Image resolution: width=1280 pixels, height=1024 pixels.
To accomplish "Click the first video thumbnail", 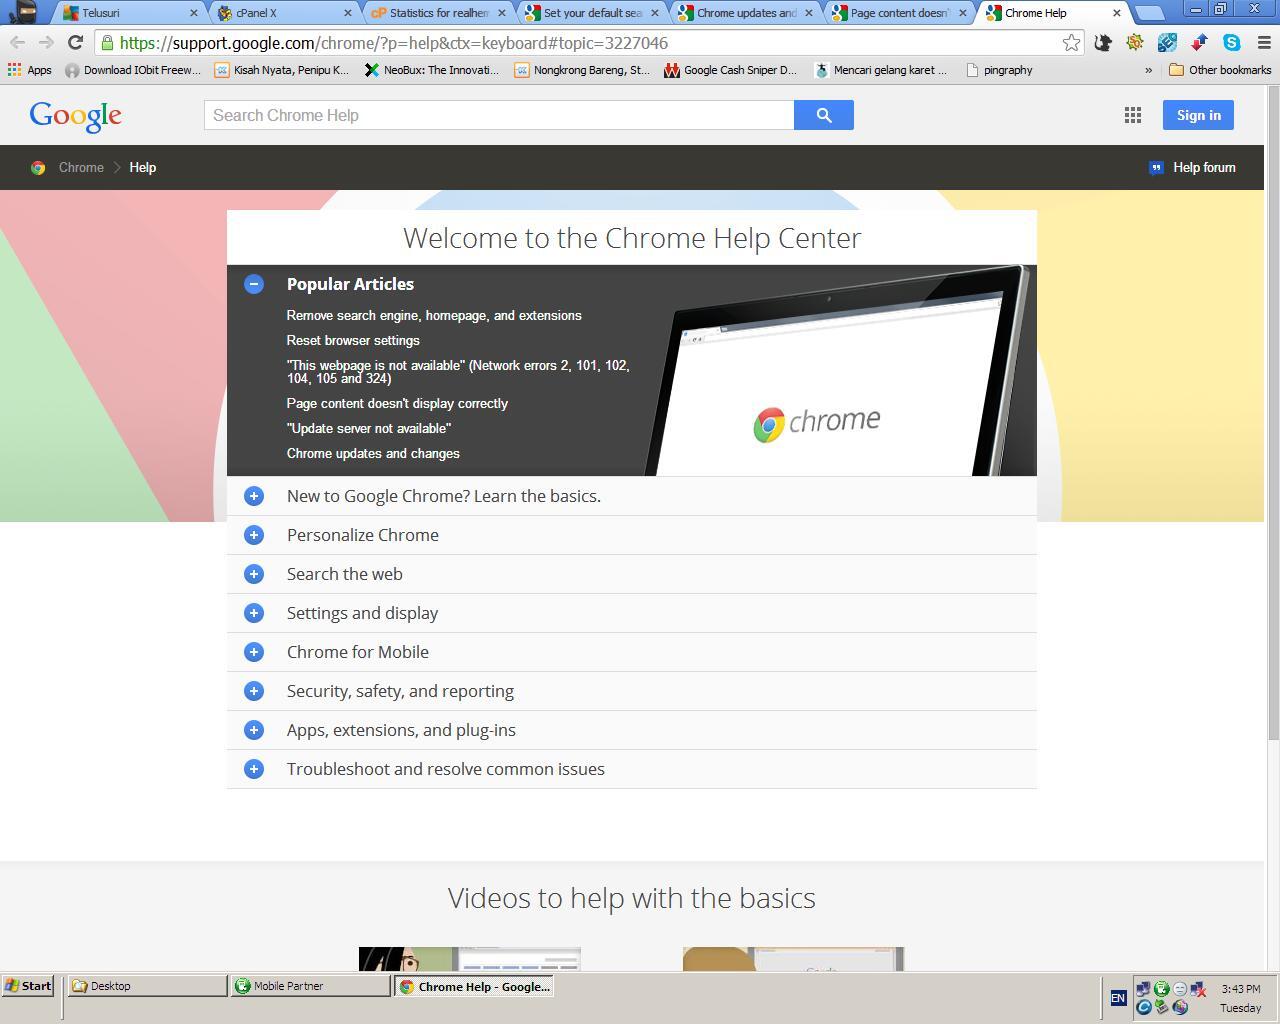I will point(470,959).
